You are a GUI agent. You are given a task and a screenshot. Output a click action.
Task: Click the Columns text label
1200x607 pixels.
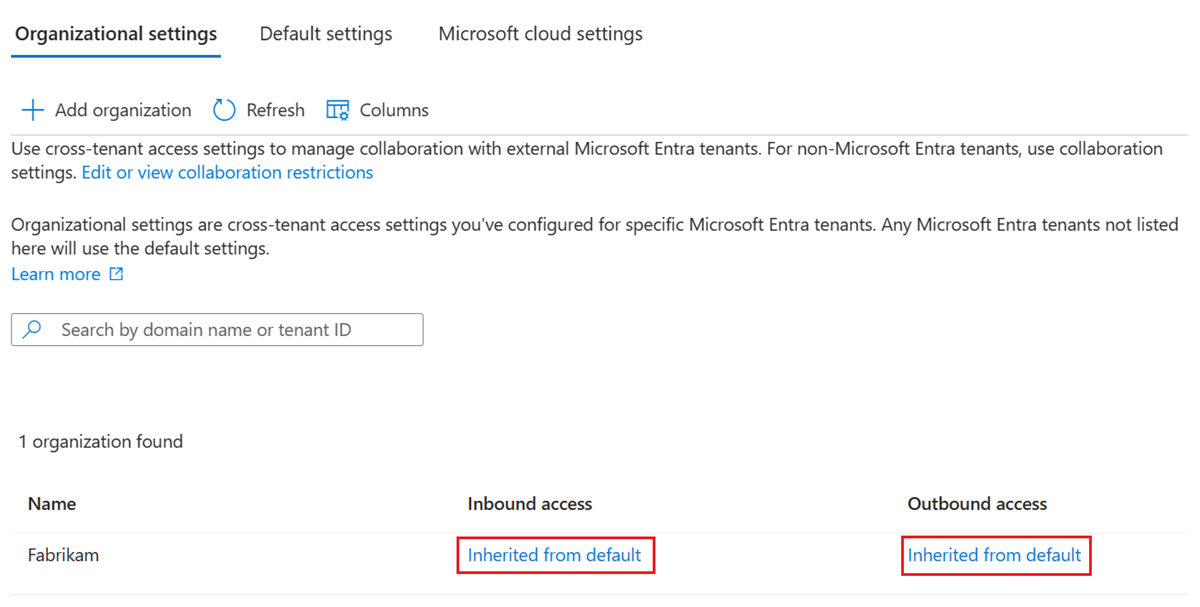click(394, 110)
